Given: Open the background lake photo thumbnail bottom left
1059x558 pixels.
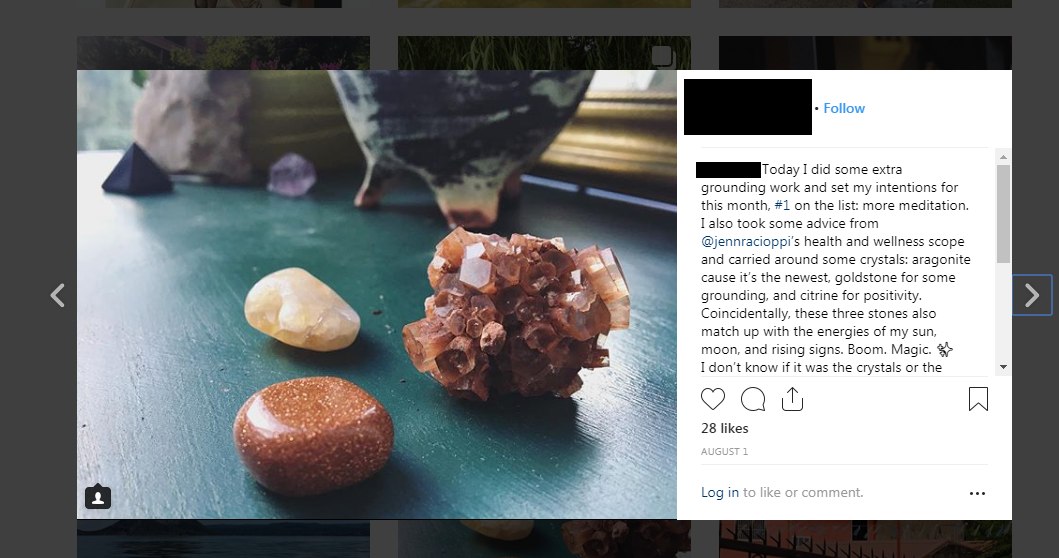Looking at the screenshot, I should 224,539.
